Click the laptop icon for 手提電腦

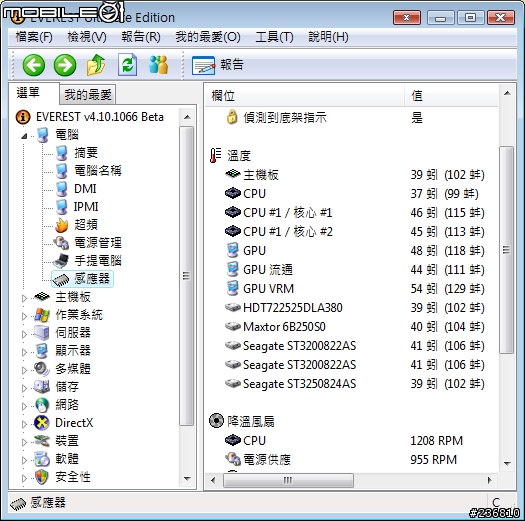point(62,261)
